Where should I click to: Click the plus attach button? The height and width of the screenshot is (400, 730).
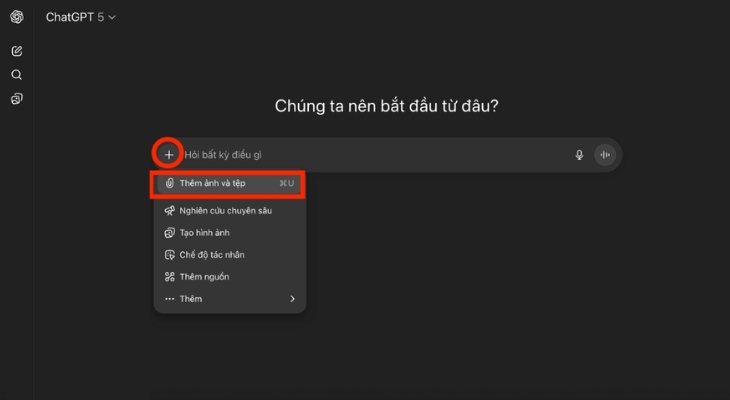pyautogui.click(x=169, y=155)
